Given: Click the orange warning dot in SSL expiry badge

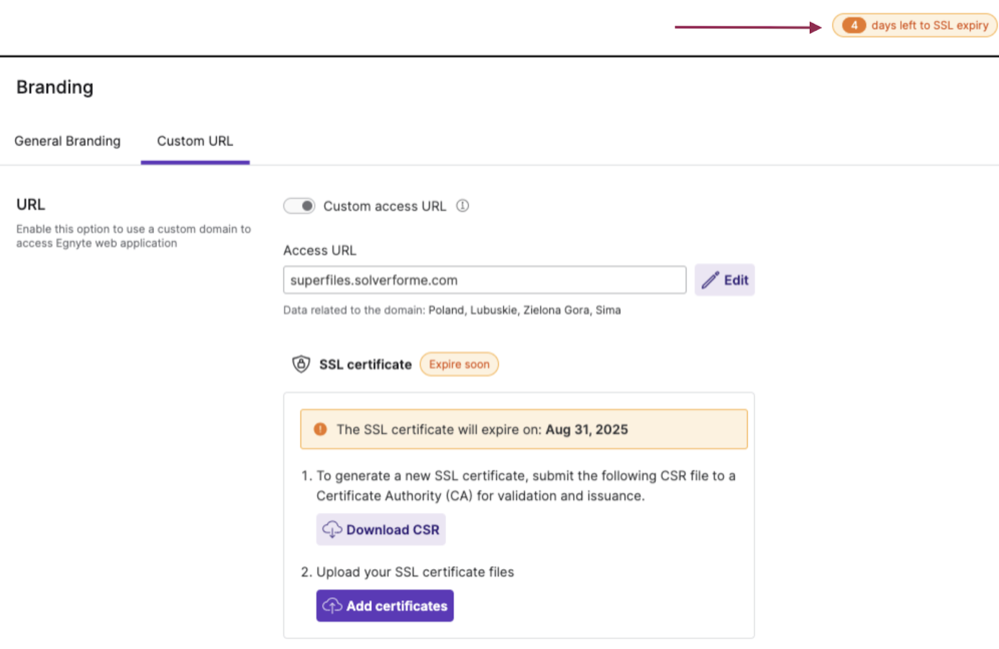Looking at the screenshot, I should pyautogui.click(x=855, y=26).
